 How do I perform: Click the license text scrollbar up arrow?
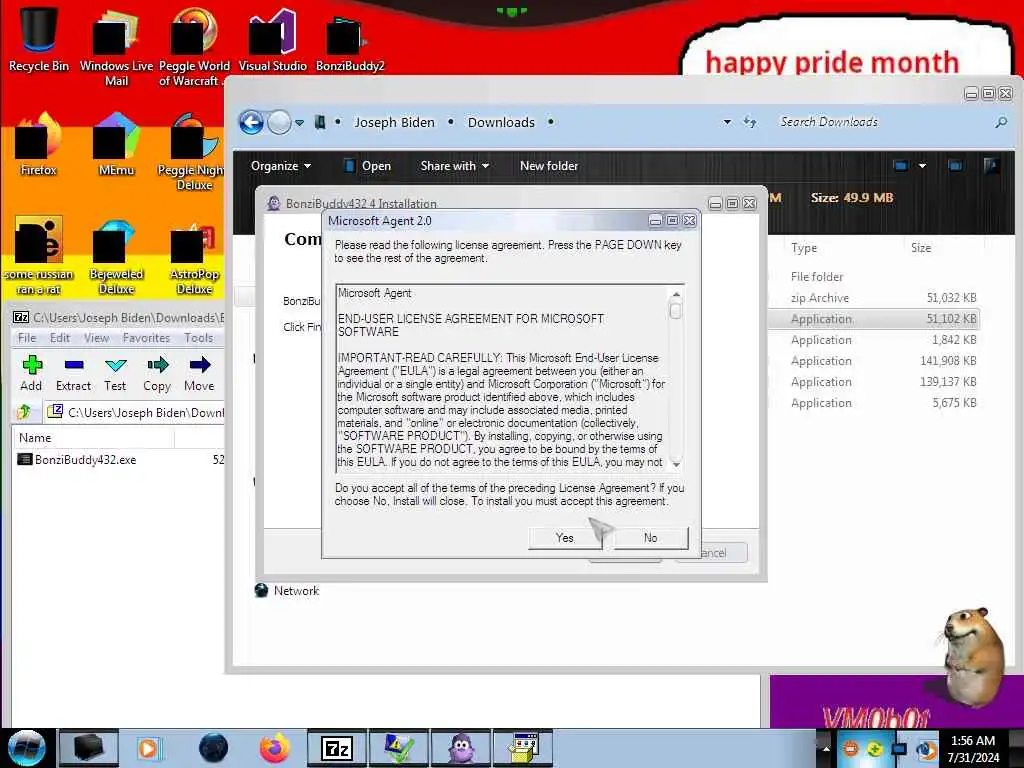(x=676, y=295)
